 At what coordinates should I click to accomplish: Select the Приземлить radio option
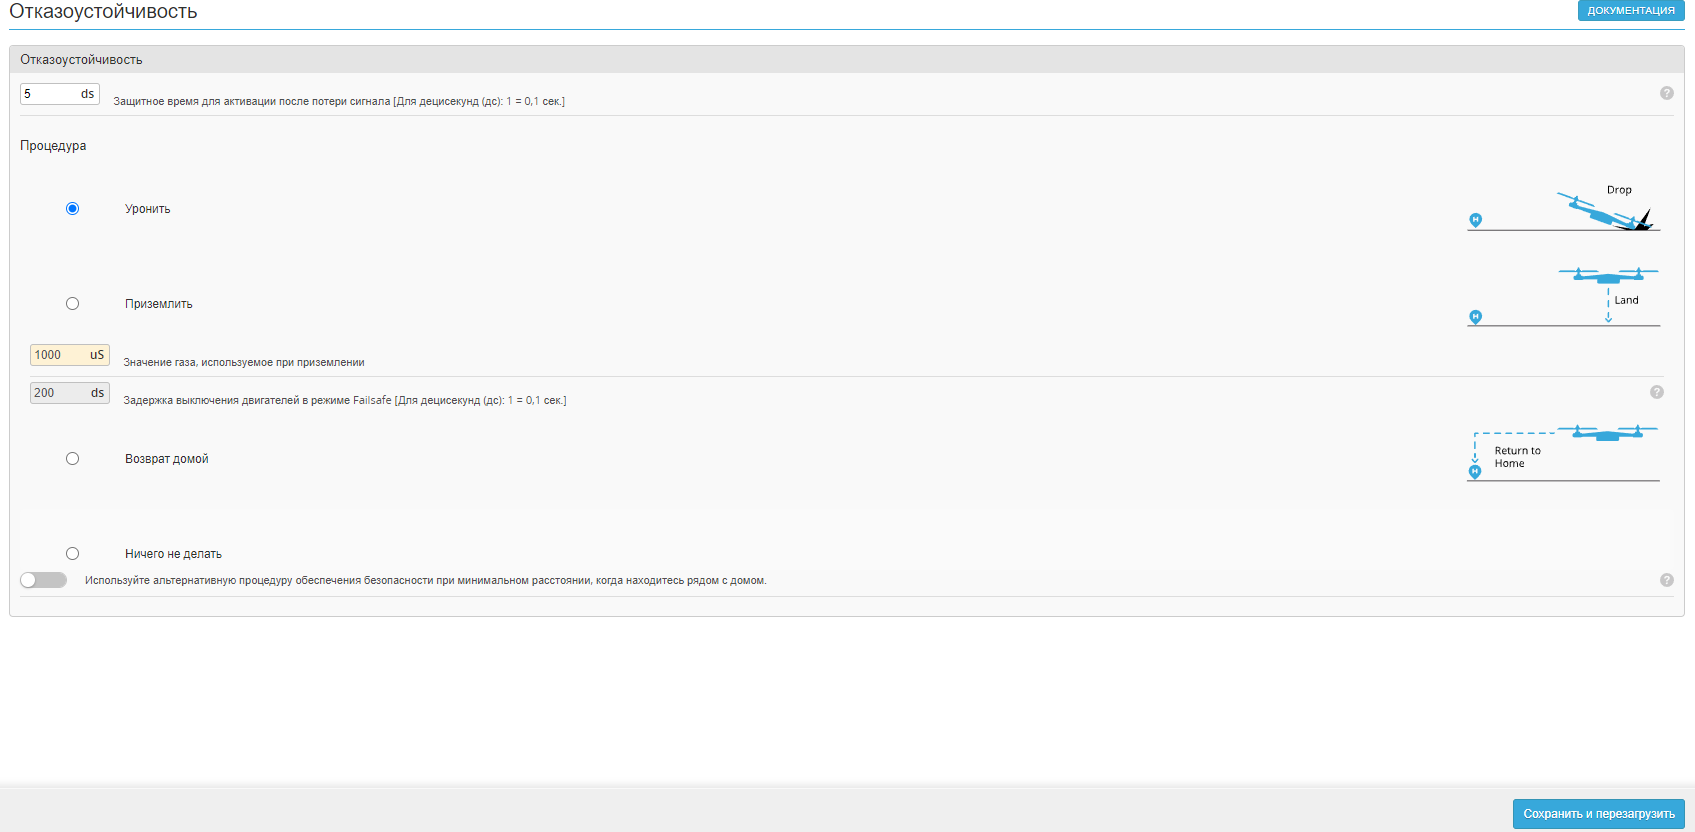(72, 304)
